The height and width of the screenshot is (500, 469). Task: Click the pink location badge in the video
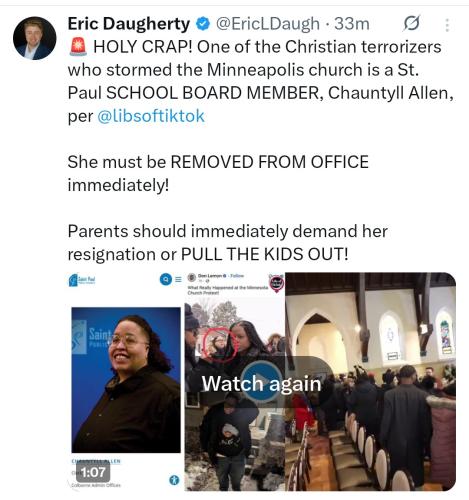[277, 284]
